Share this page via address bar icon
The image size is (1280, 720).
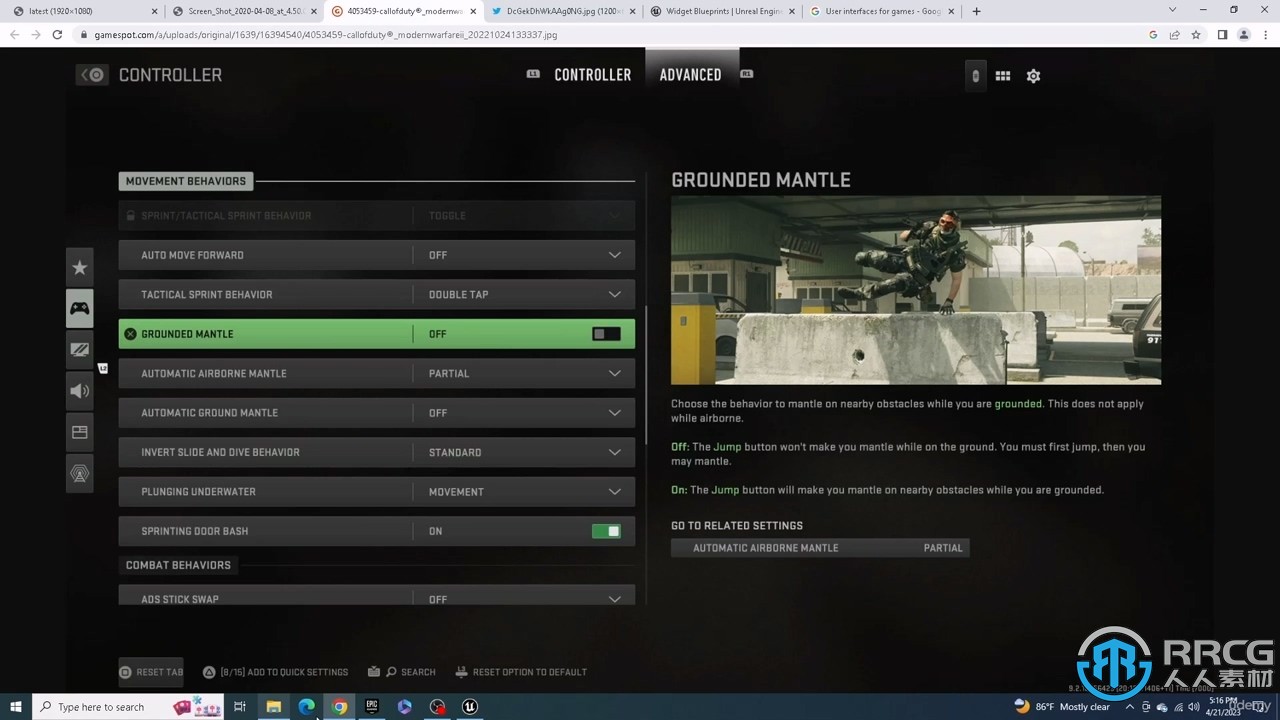pyautogui.click(x=1174, y=34)
